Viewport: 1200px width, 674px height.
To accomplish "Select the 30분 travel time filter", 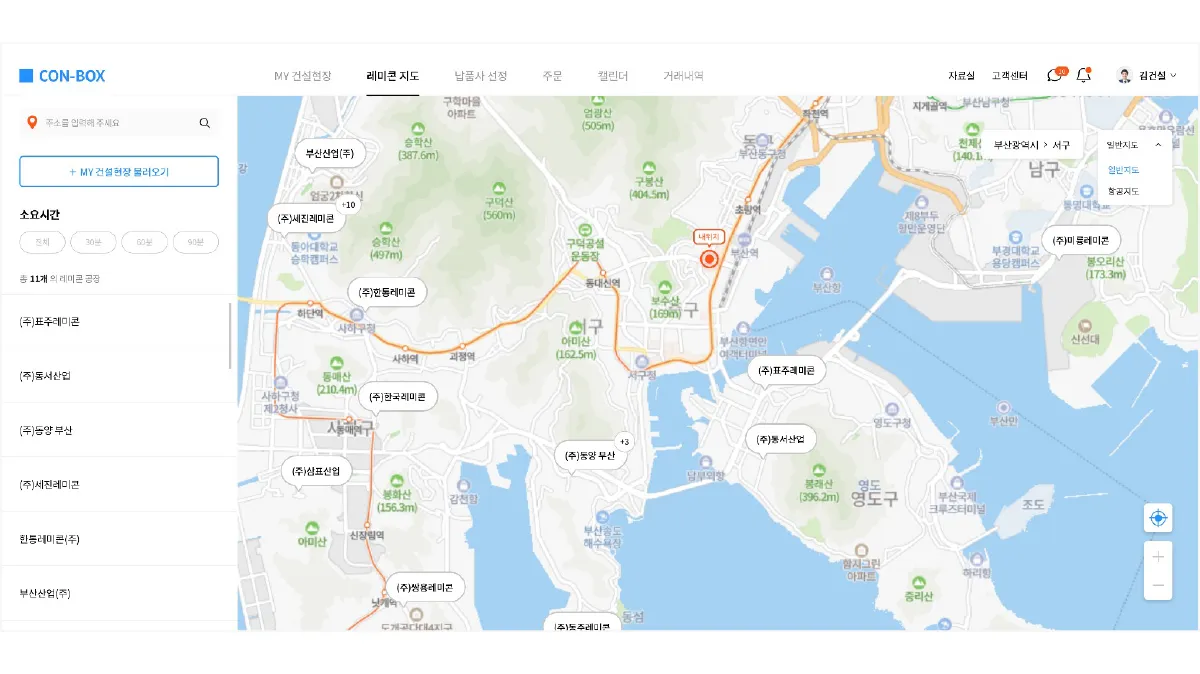I will click(x=93, y=242).
